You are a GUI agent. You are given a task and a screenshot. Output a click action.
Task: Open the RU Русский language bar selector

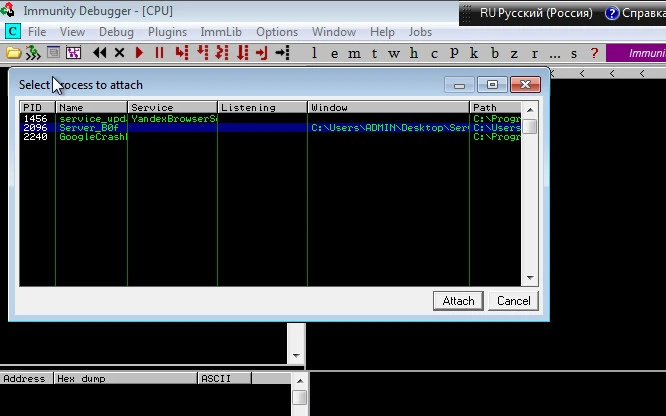(536, 13)
